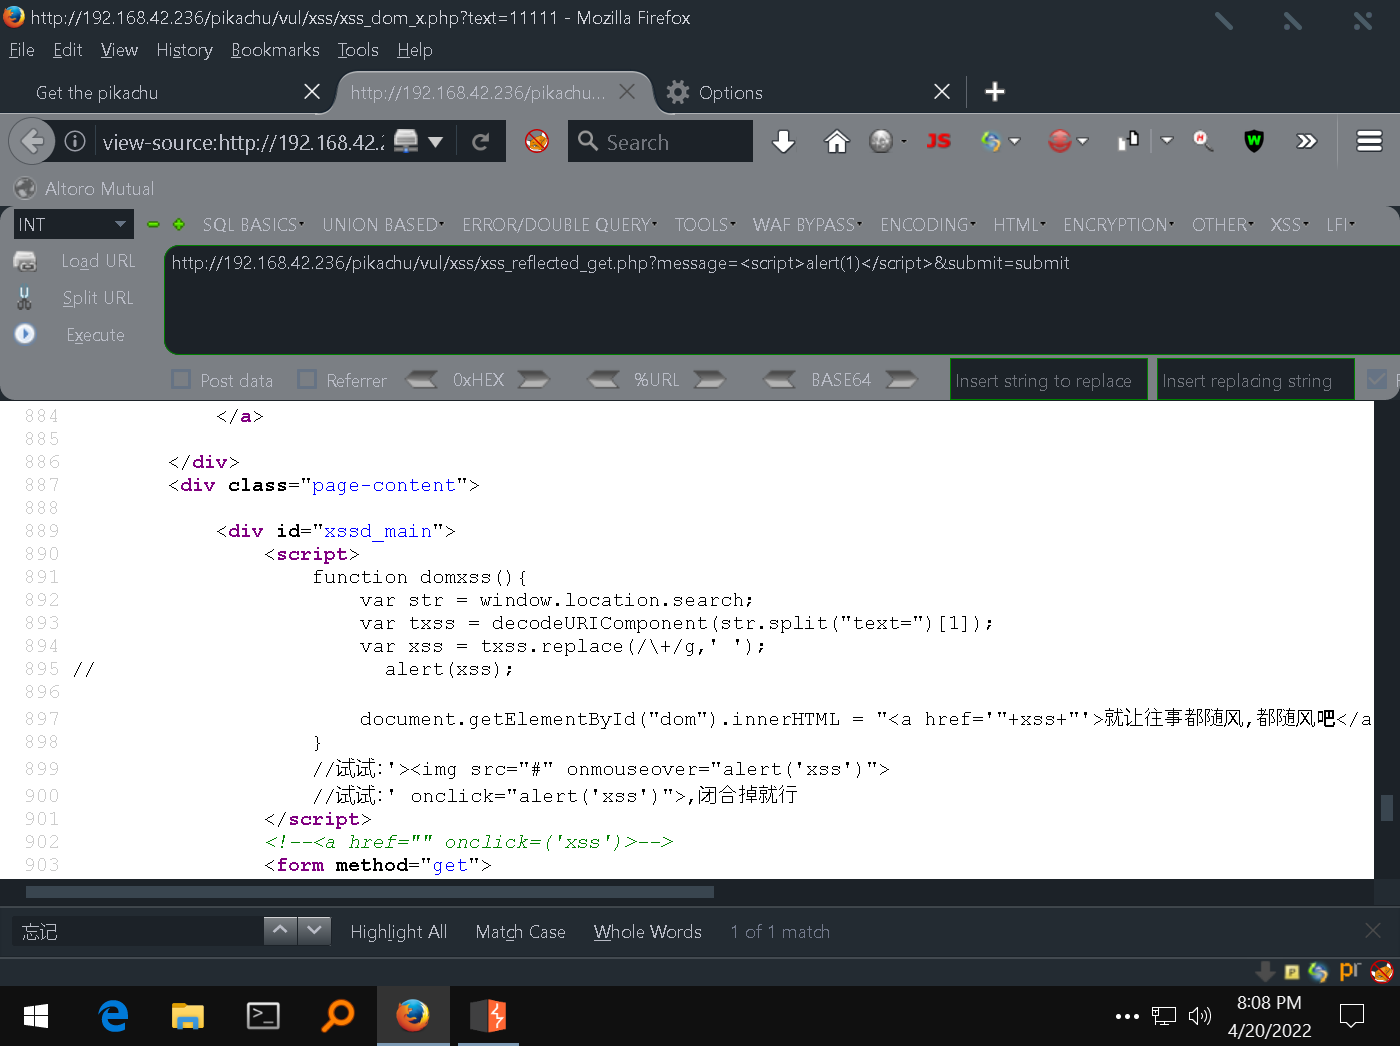Open the INT dropdown in HackBar
The image size is (1400, 1046).
[73, 224]
